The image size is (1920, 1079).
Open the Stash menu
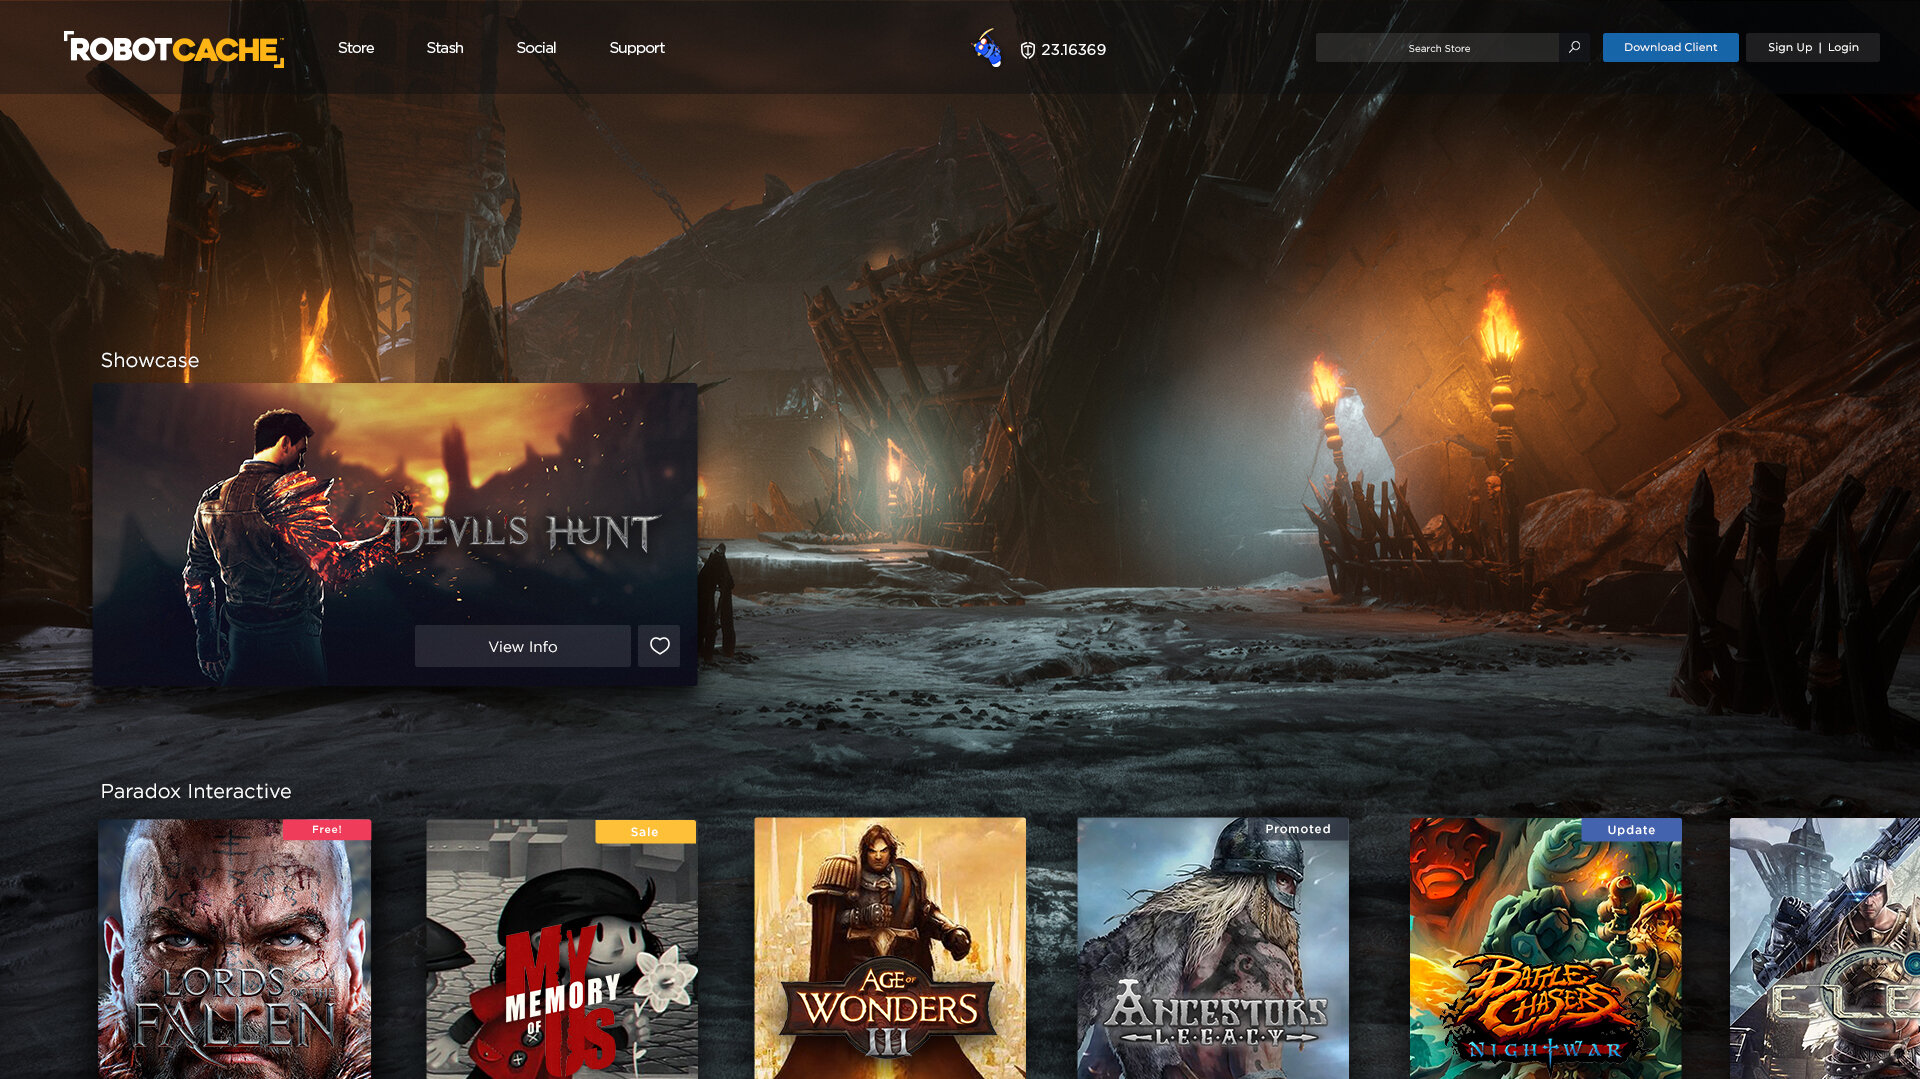[445, 48]
